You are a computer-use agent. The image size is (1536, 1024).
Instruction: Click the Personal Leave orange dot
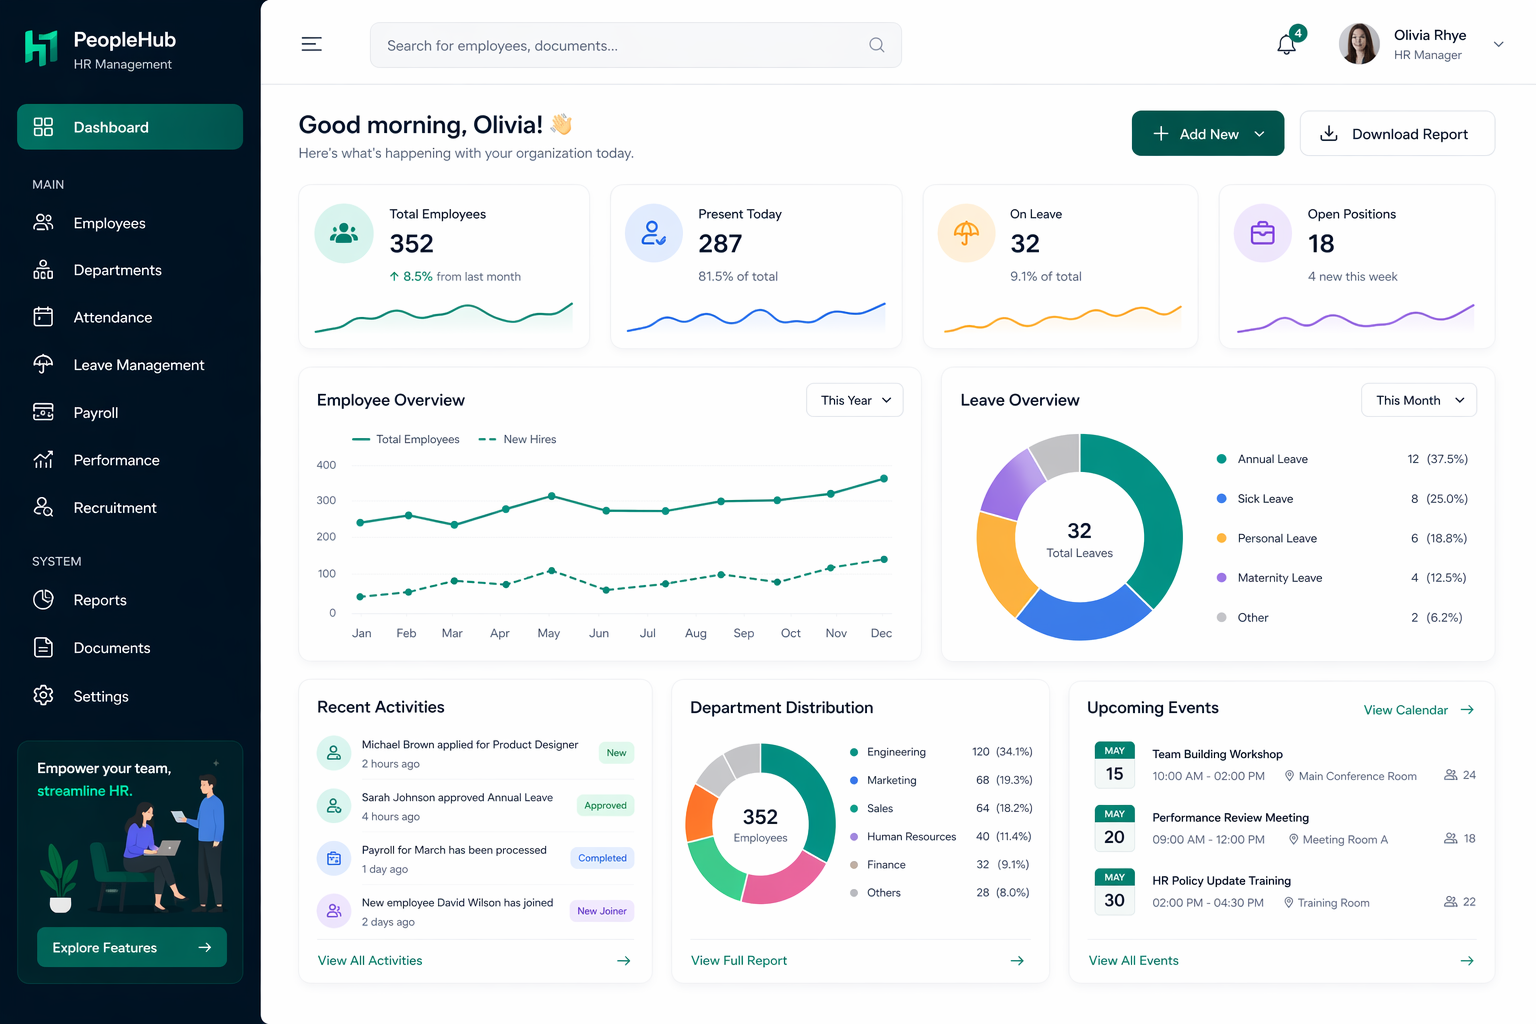point(1221,538)
